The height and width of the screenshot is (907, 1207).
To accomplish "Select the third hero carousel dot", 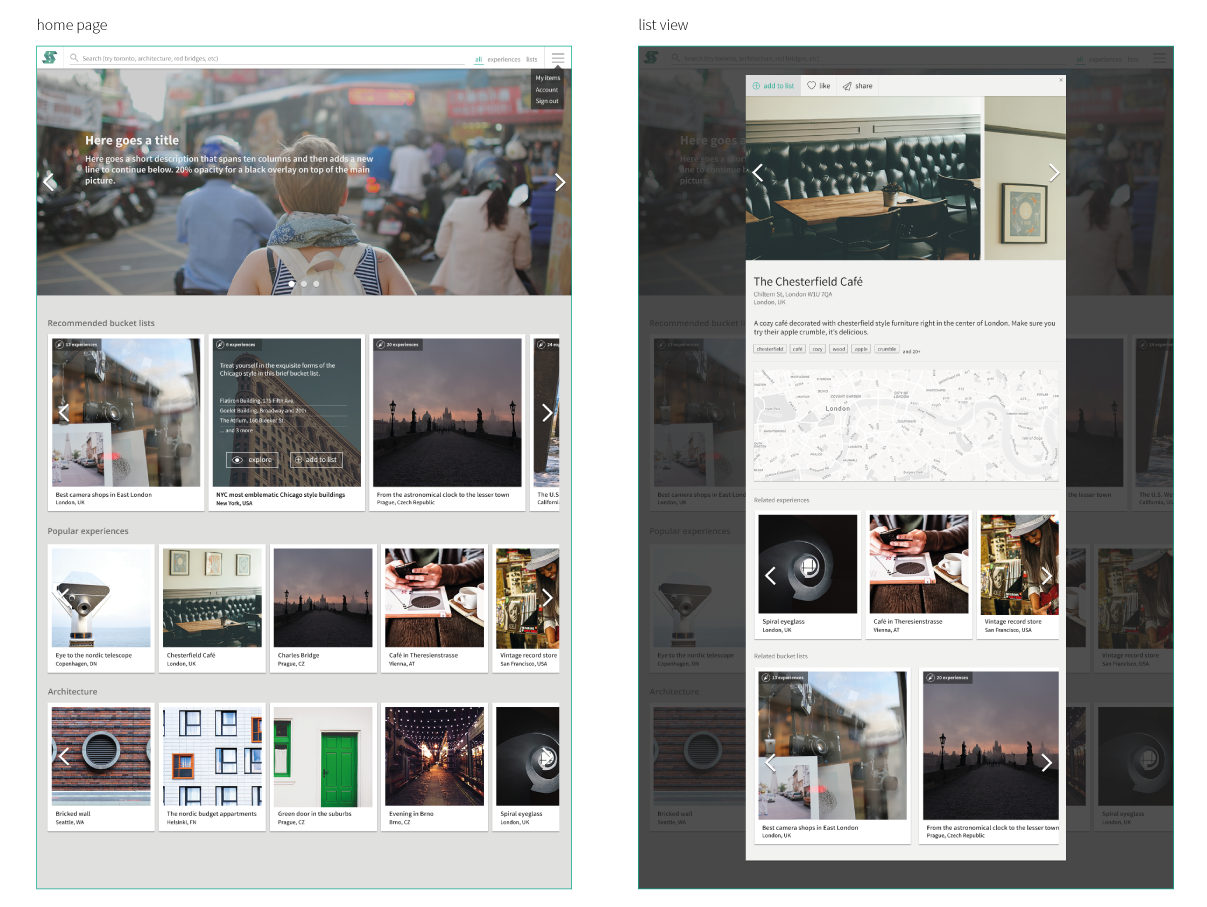I will point(316,284).
